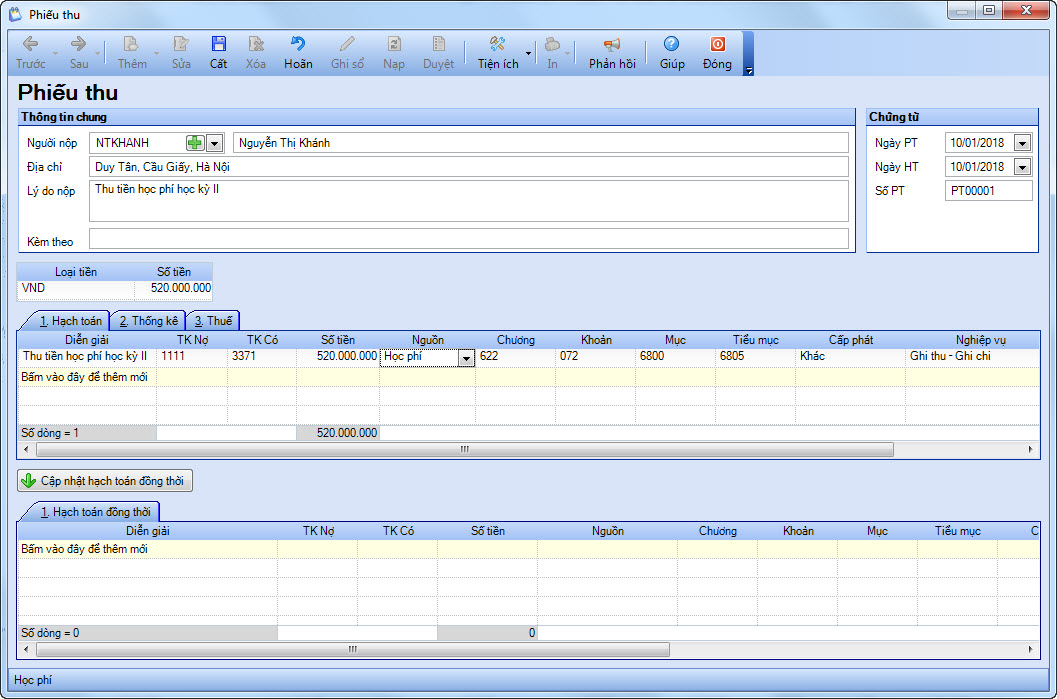Click Cập nhật hạch toán đồng thời button

coord(105,481)
